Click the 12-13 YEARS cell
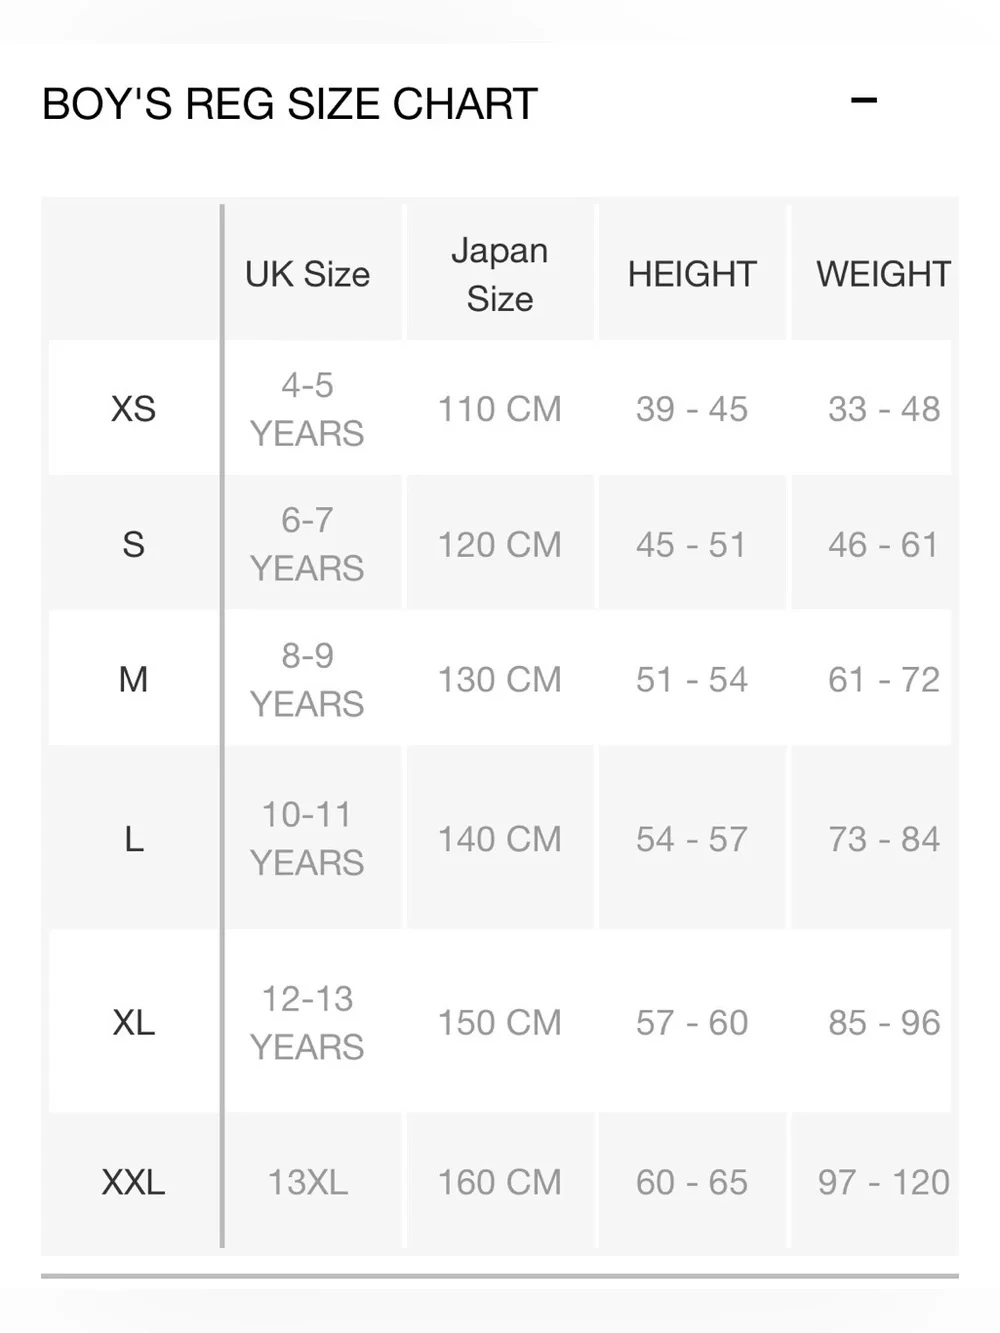Screen dimensions: 1000x1333 (307, 1023)
